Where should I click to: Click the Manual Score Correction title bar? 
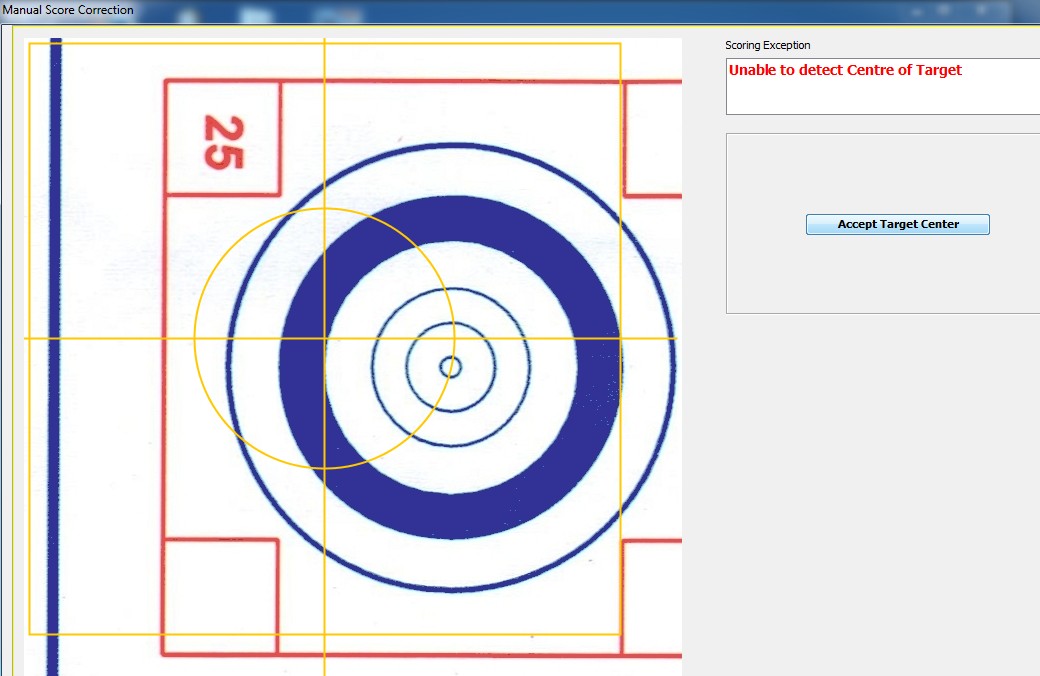coord(67,10)
